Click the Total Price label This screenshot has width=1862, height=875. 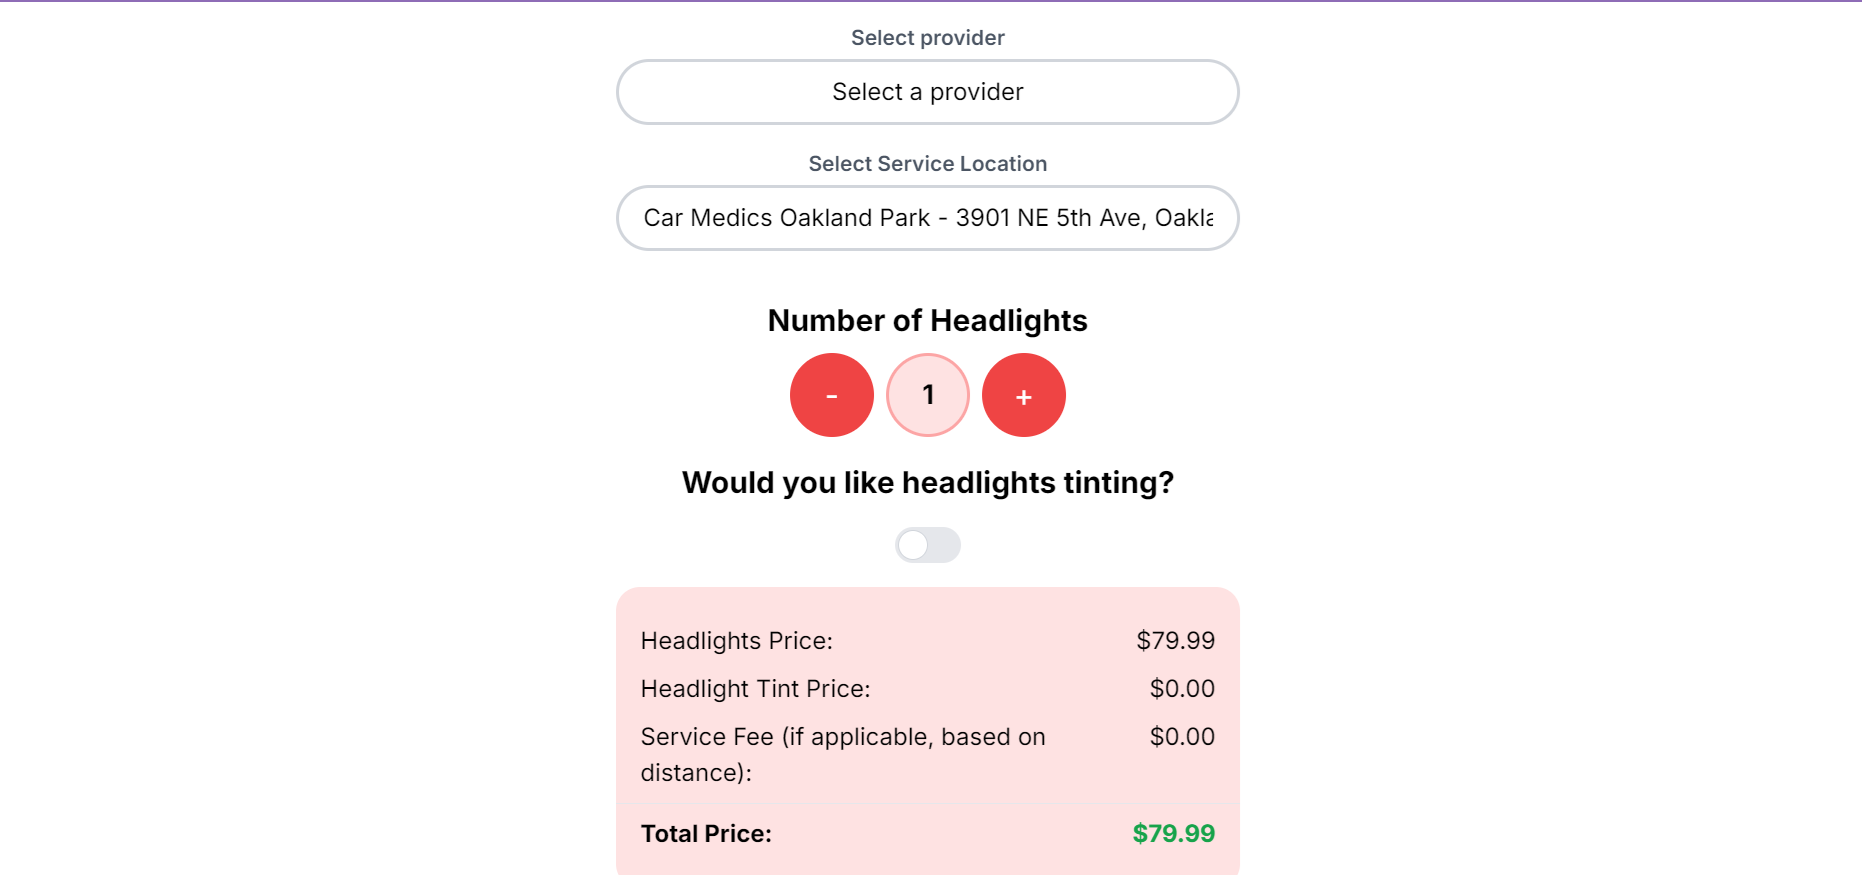706,834
